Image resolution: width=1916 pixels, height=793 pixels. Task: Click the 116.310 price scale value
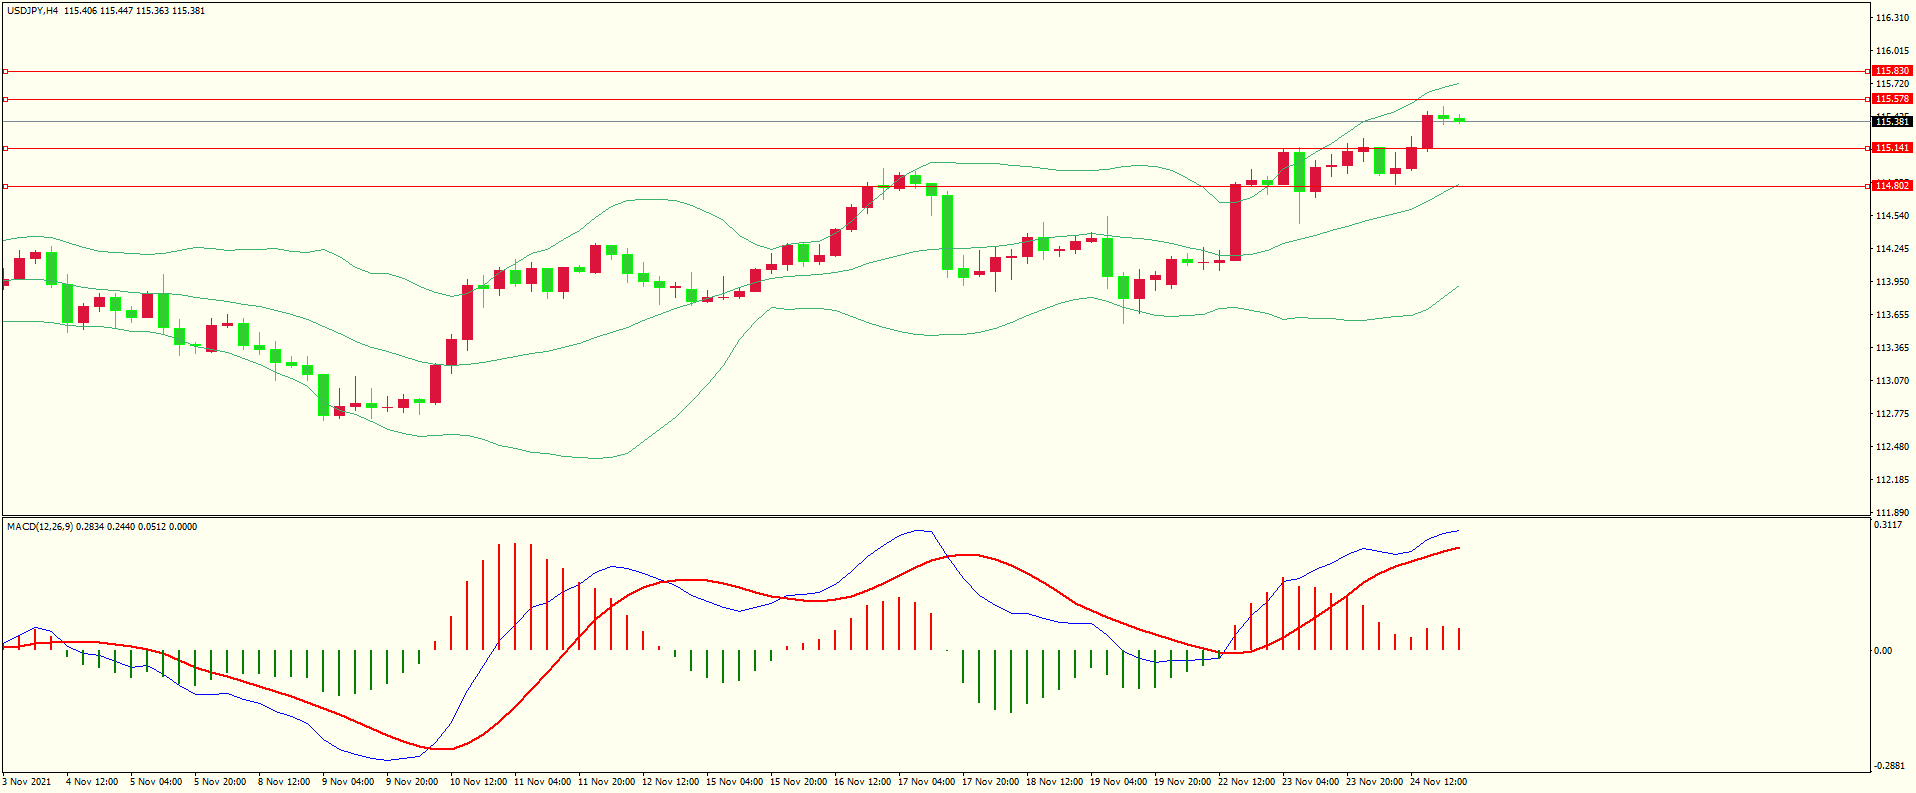click(1892, 18)
